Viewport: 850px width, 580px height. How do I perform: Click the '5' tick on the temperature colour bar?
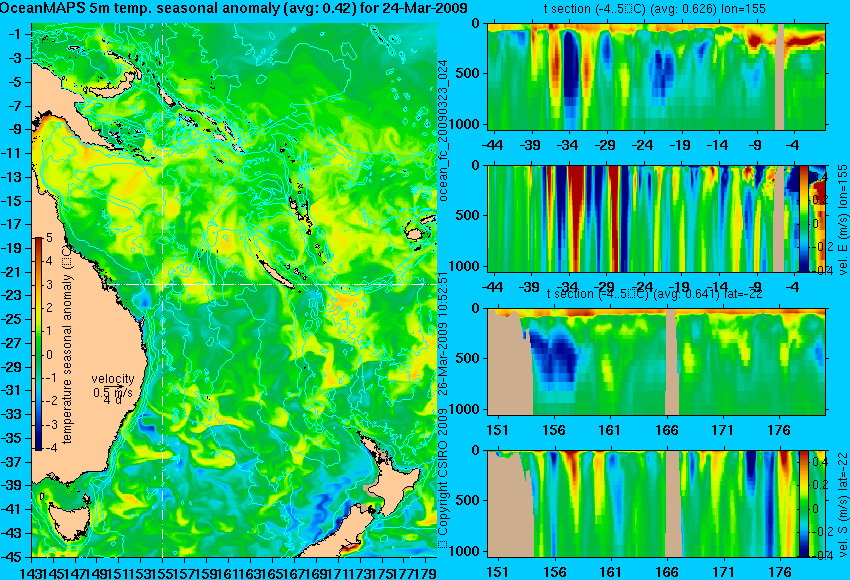pos(49,237)
